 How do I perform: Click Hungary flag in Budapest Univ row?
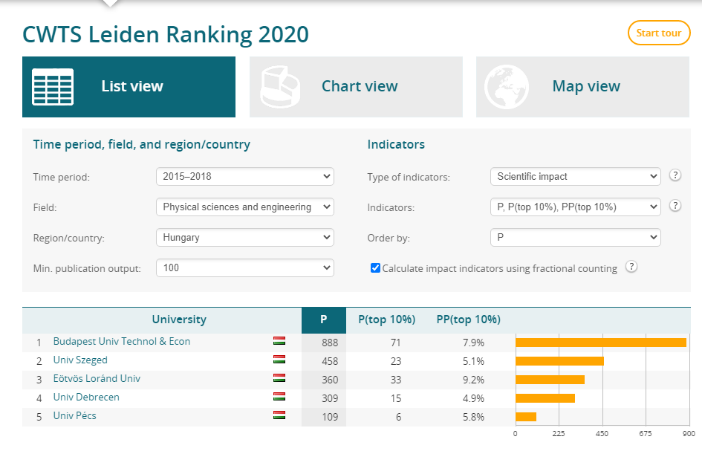click(279, 341)
